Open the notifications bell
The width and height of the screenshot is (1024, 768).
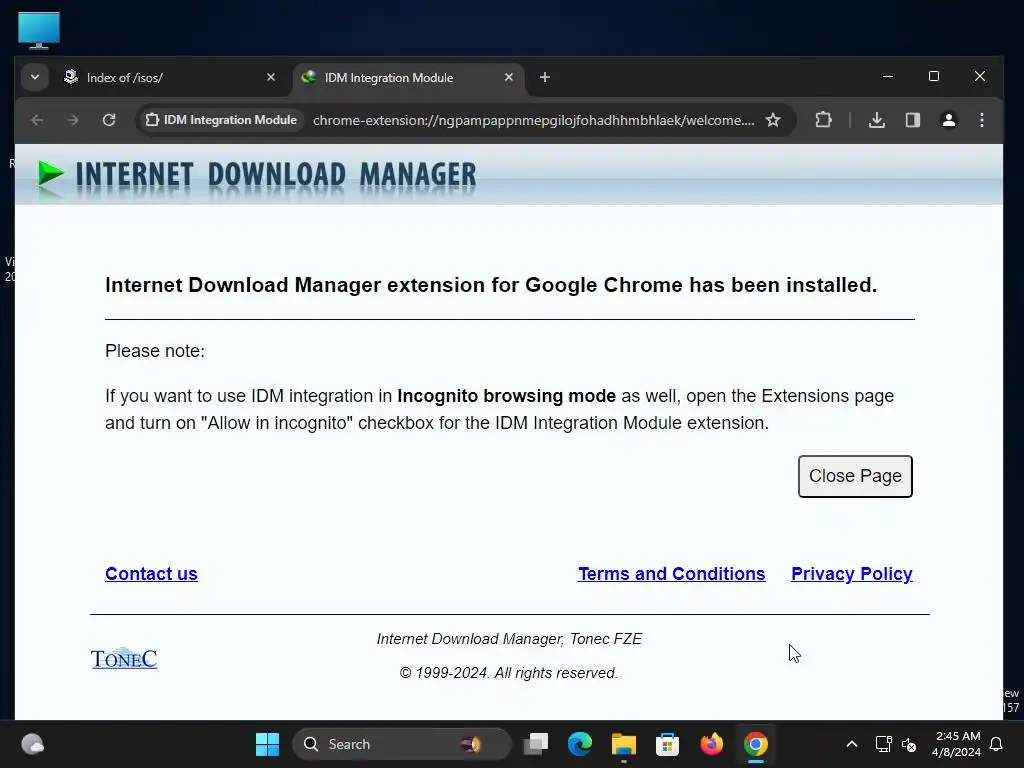997,744
